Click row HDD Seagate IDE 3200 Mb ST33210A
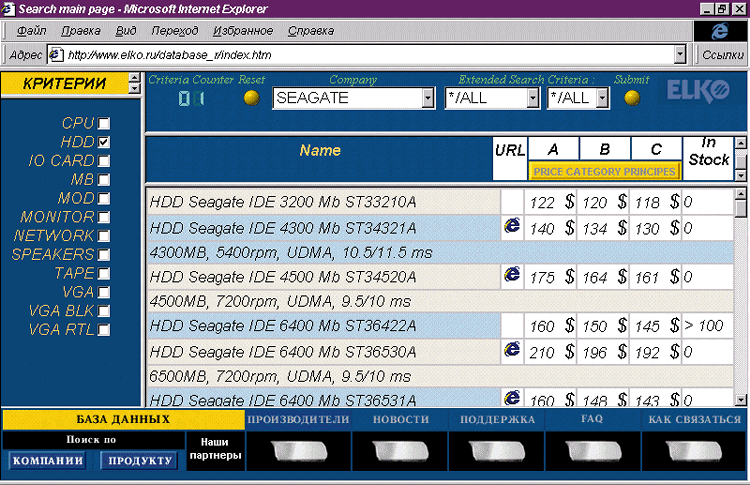The width and height of the screenshot is (750, 485). click(323, 202)
